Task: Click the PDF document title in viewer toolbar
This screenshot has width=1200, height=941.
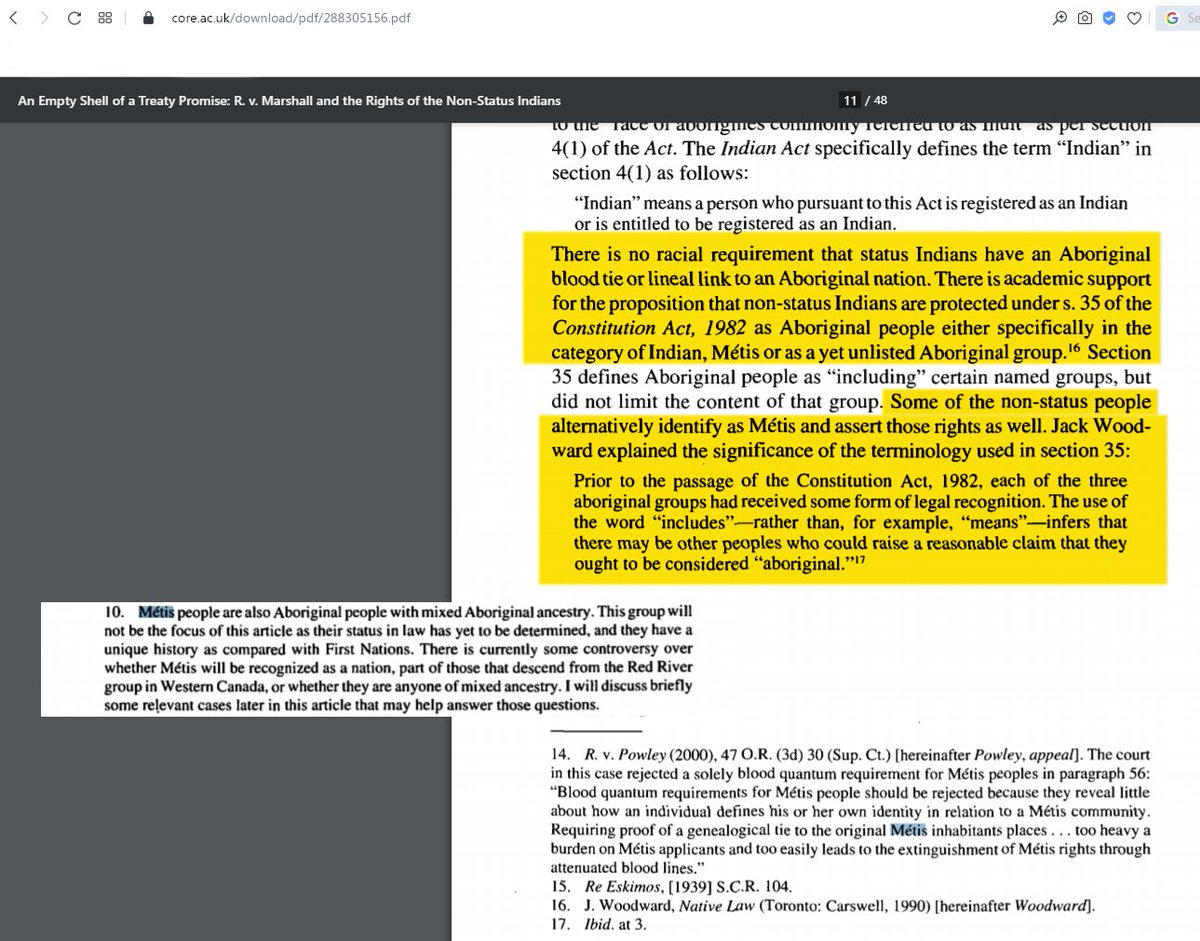Action: pyautogui.click(x=289, y=101)
